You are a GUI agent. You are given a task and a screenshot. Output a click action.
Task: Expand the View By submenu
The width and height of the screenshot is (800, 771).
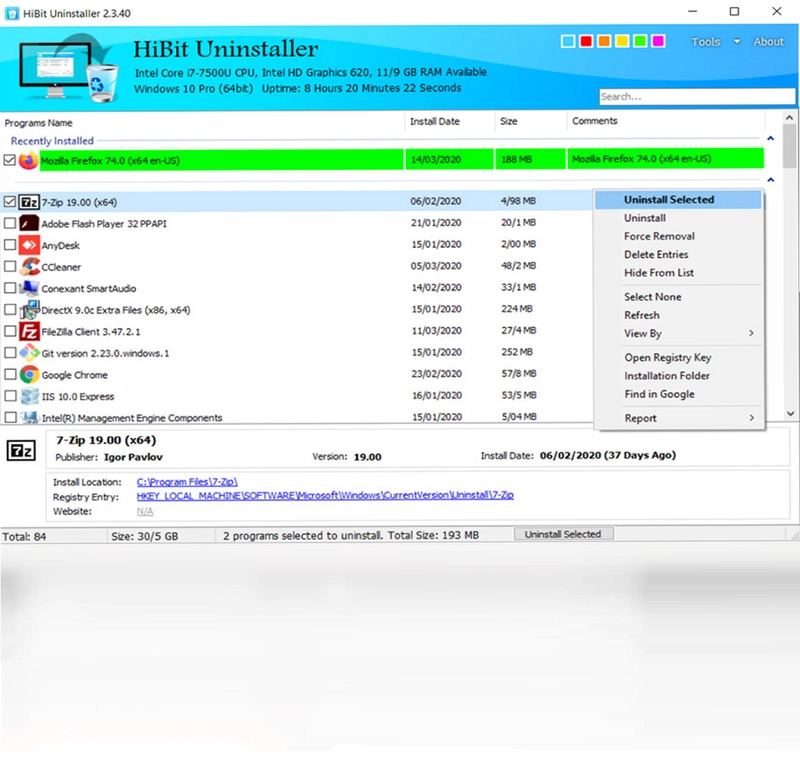(x=751, y=333)
